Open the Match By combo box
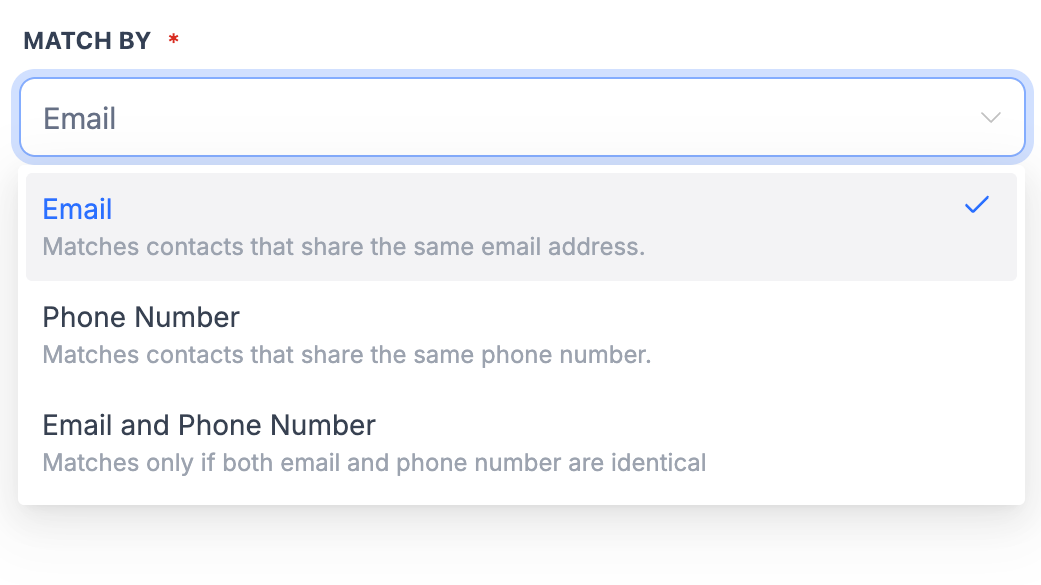This screenshot has width=1041, height=585. click(x=521, y=118)
